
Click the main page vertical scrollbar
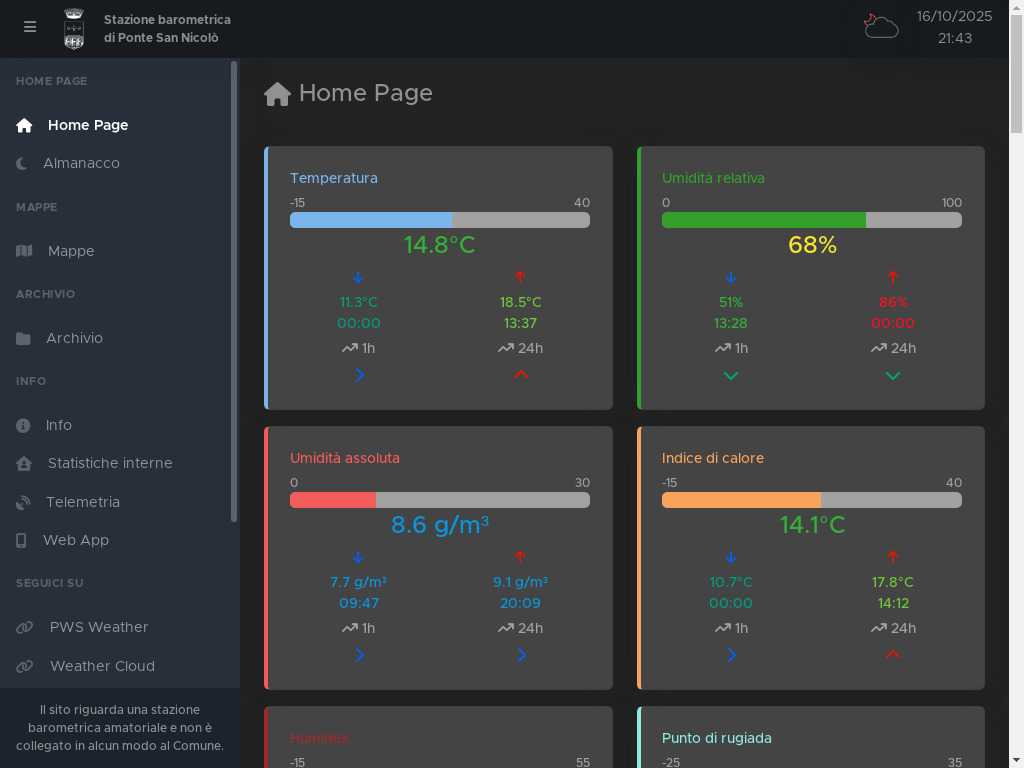1016,100
